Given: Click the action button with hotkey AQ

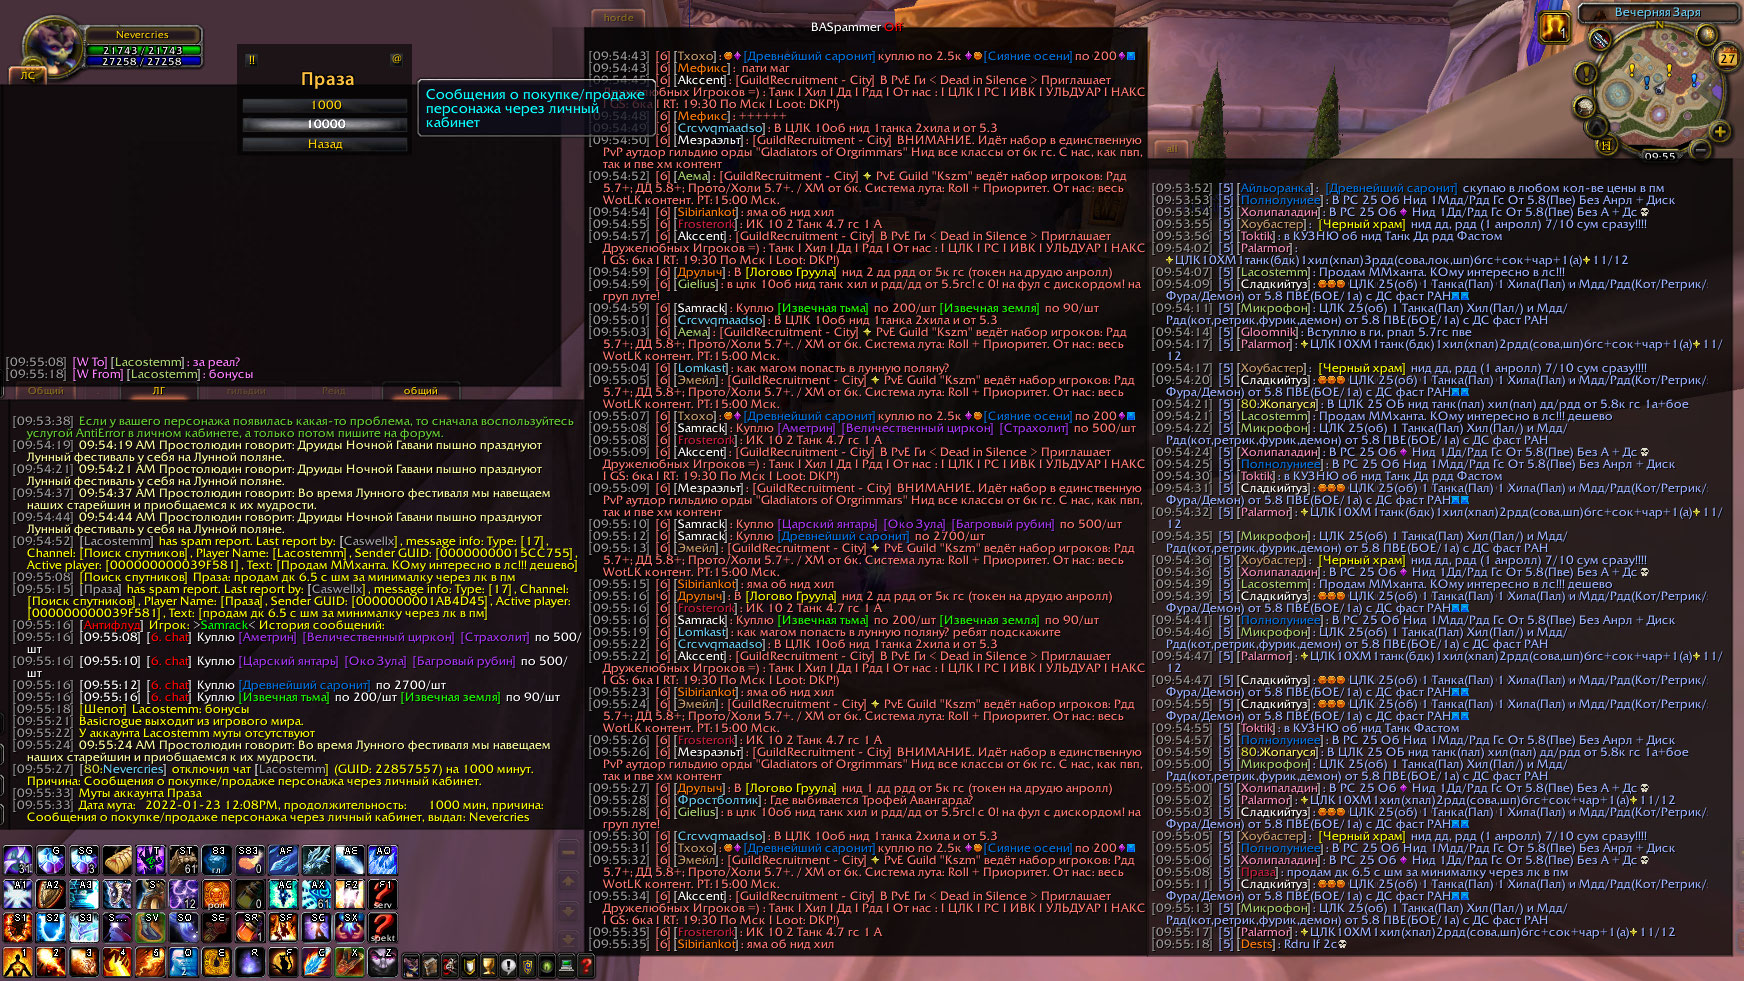Looking at the screenshot, I should (382, 860).
